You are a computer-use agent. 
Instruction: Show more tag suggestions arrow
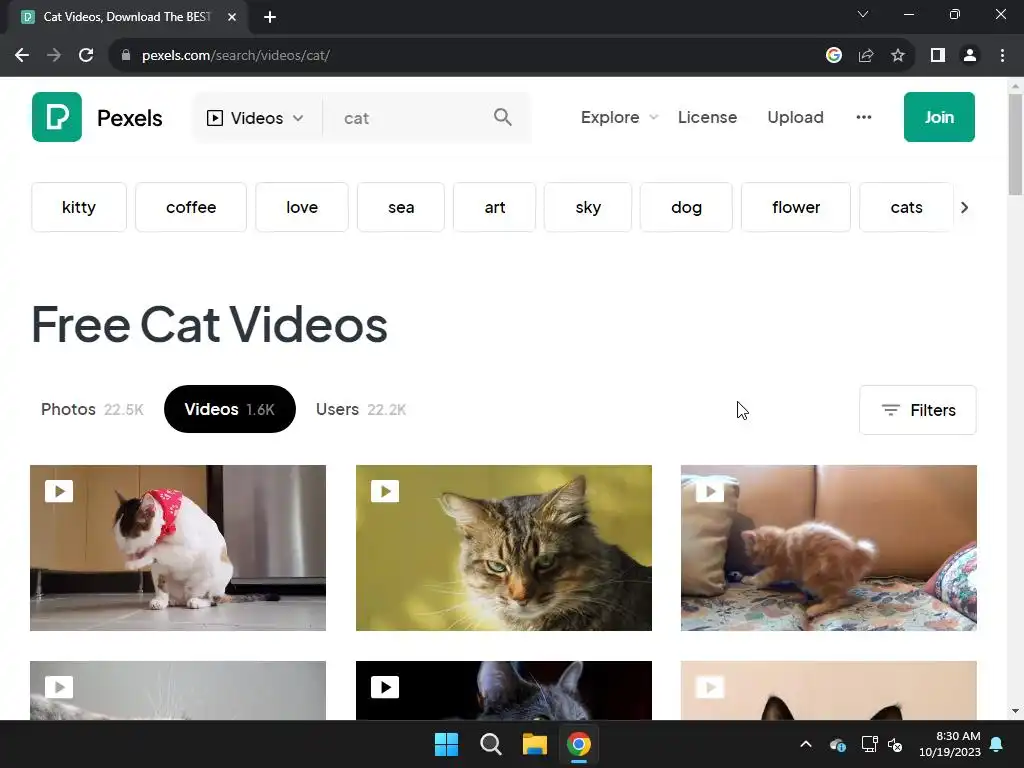pos(965,207)
